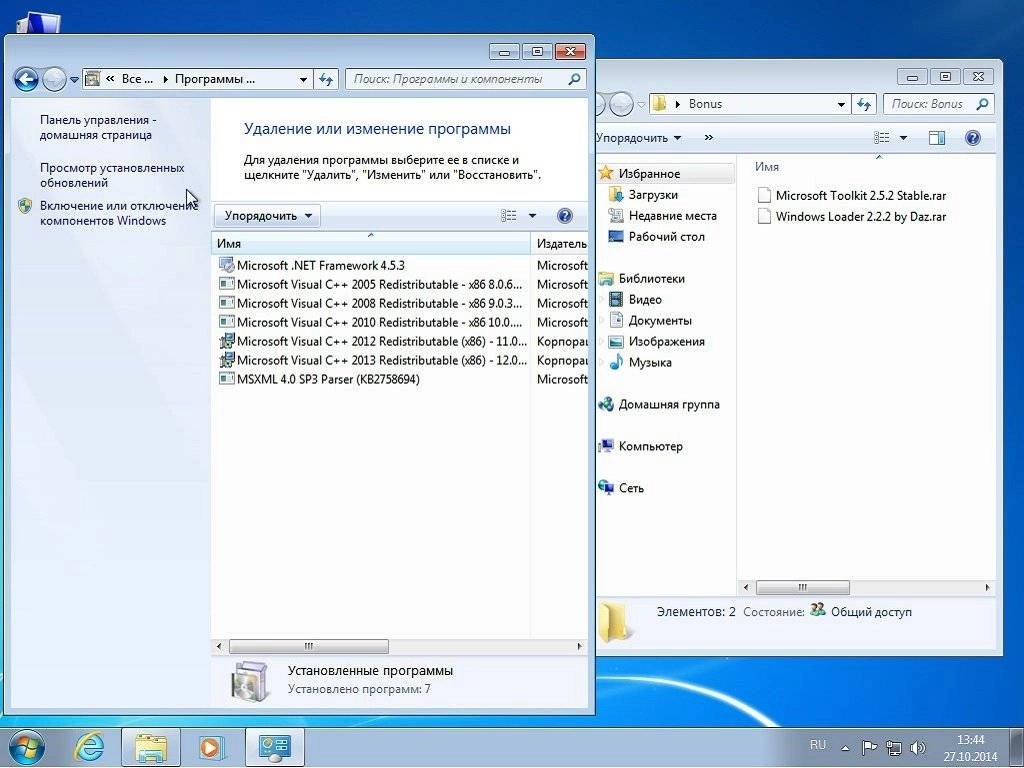Expand address bar history dropdown in Programs window
Screen dimensions: 1024x768
coord(304,80)
